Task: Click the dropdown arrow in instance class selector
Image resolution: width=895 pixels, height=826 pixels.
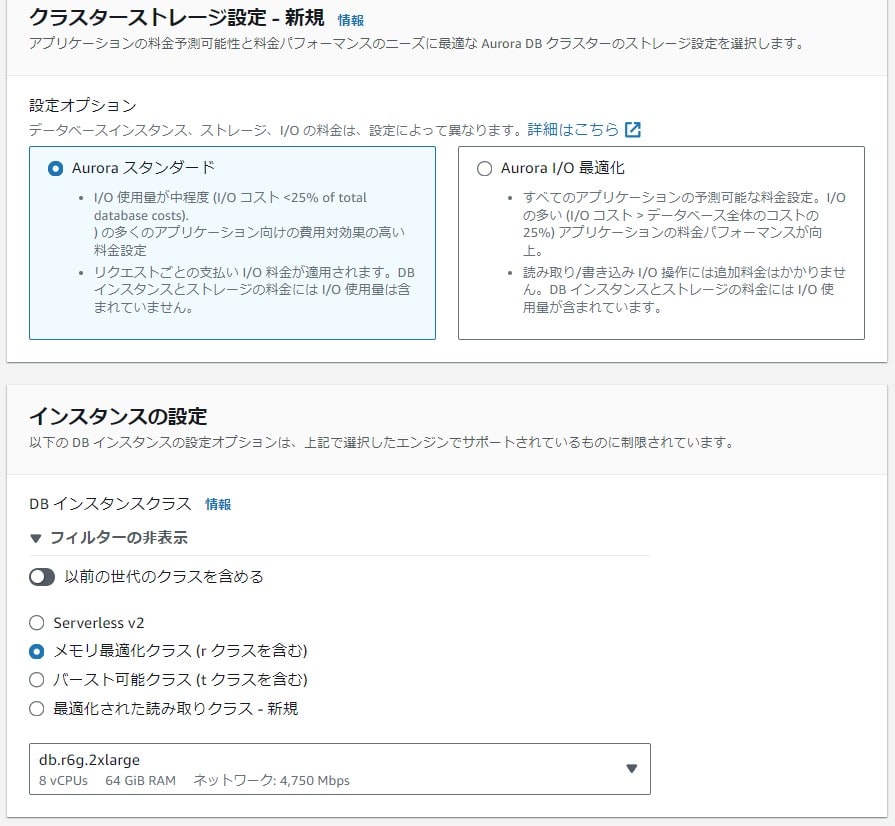Action: (x=631, y=768)
